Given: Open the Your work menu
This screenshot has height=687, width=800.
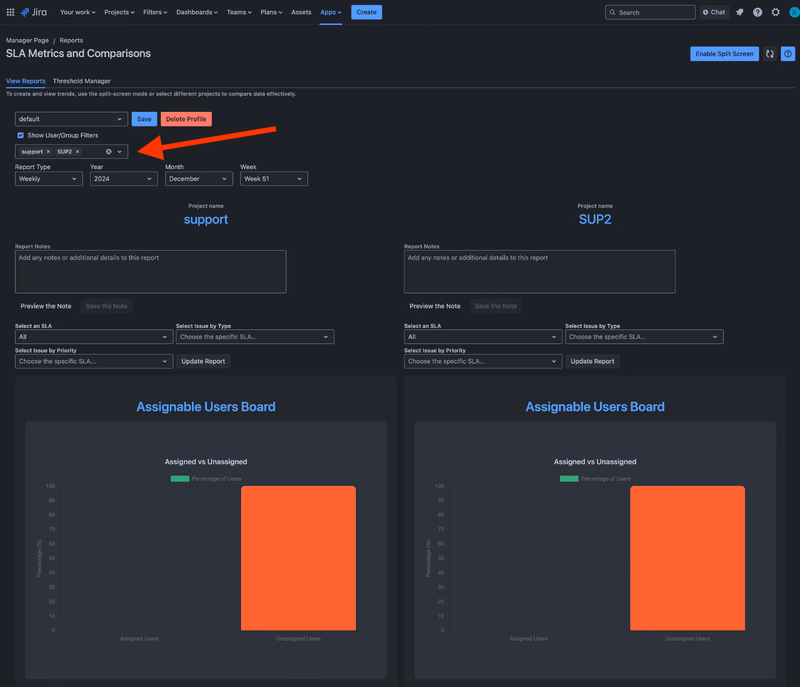Looking at the screenshot, I should point(78,12).
